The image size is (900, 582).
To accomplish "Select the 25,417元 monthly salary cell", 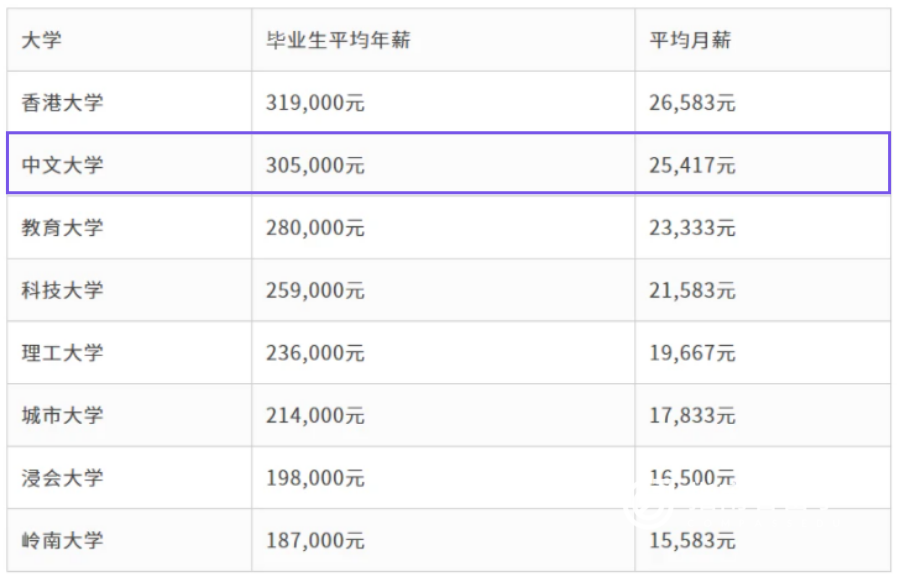I will (x=692, y=165).
